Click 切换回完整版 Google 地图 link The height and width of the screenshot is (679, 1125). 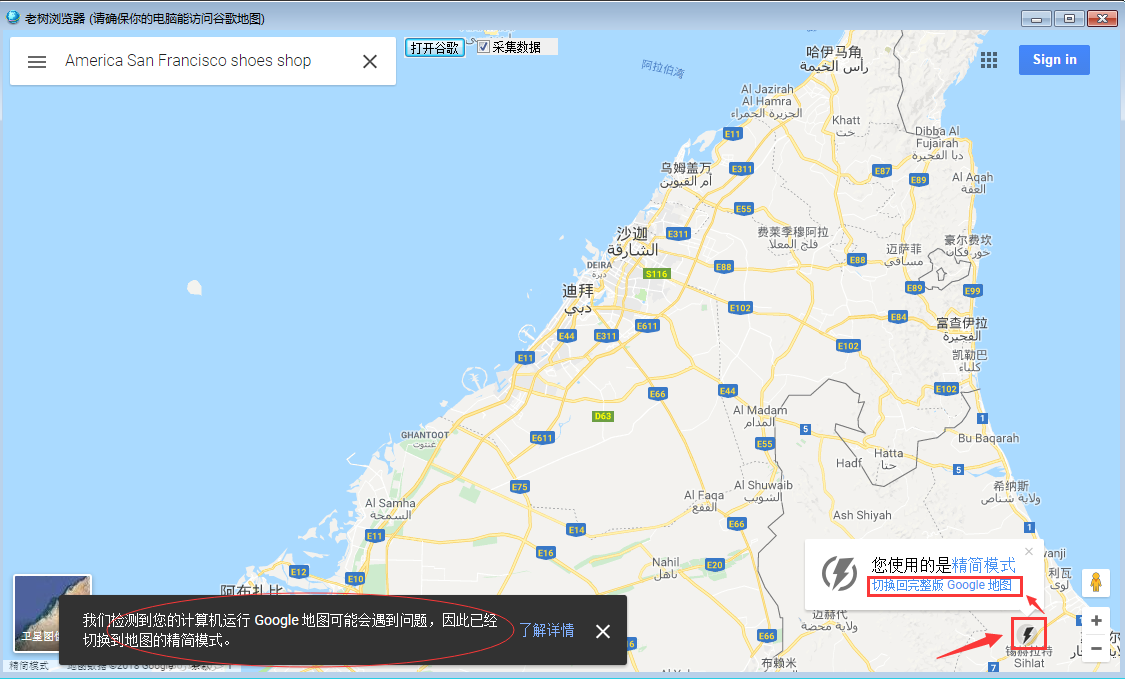click(941, 585)
